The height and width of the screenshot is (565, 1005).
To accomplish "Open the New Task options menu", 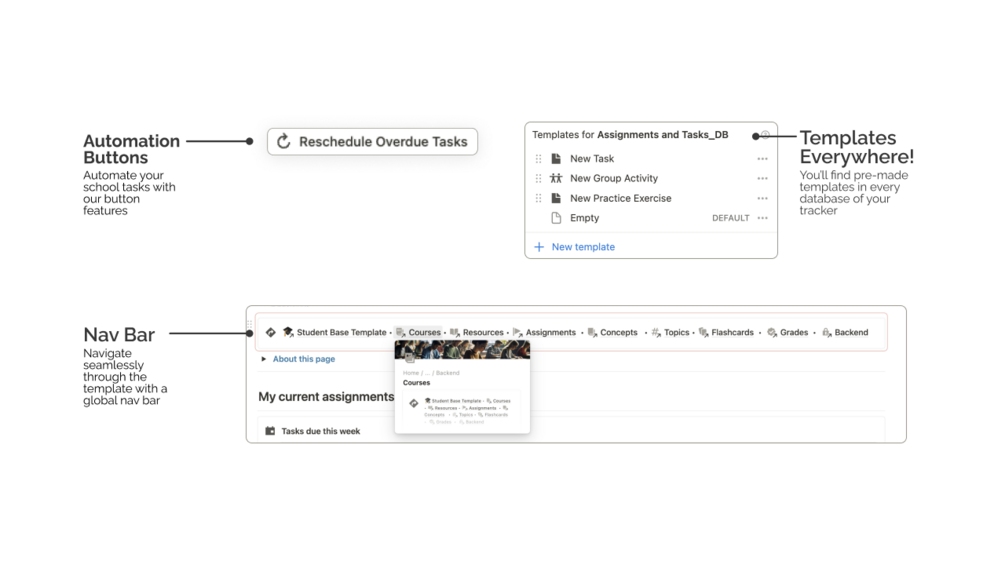I will click(x=762, y=159).
